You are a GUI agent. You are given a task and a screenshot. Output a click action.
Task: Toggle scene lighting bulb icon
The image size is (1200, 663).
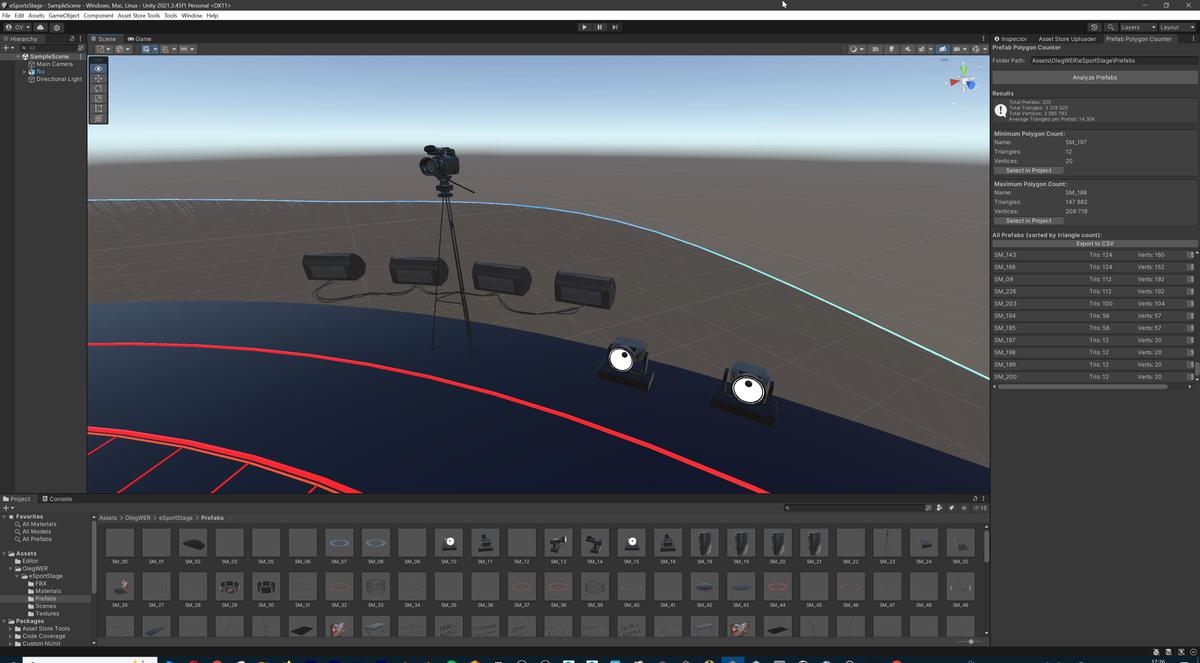(x=892, y=48)
